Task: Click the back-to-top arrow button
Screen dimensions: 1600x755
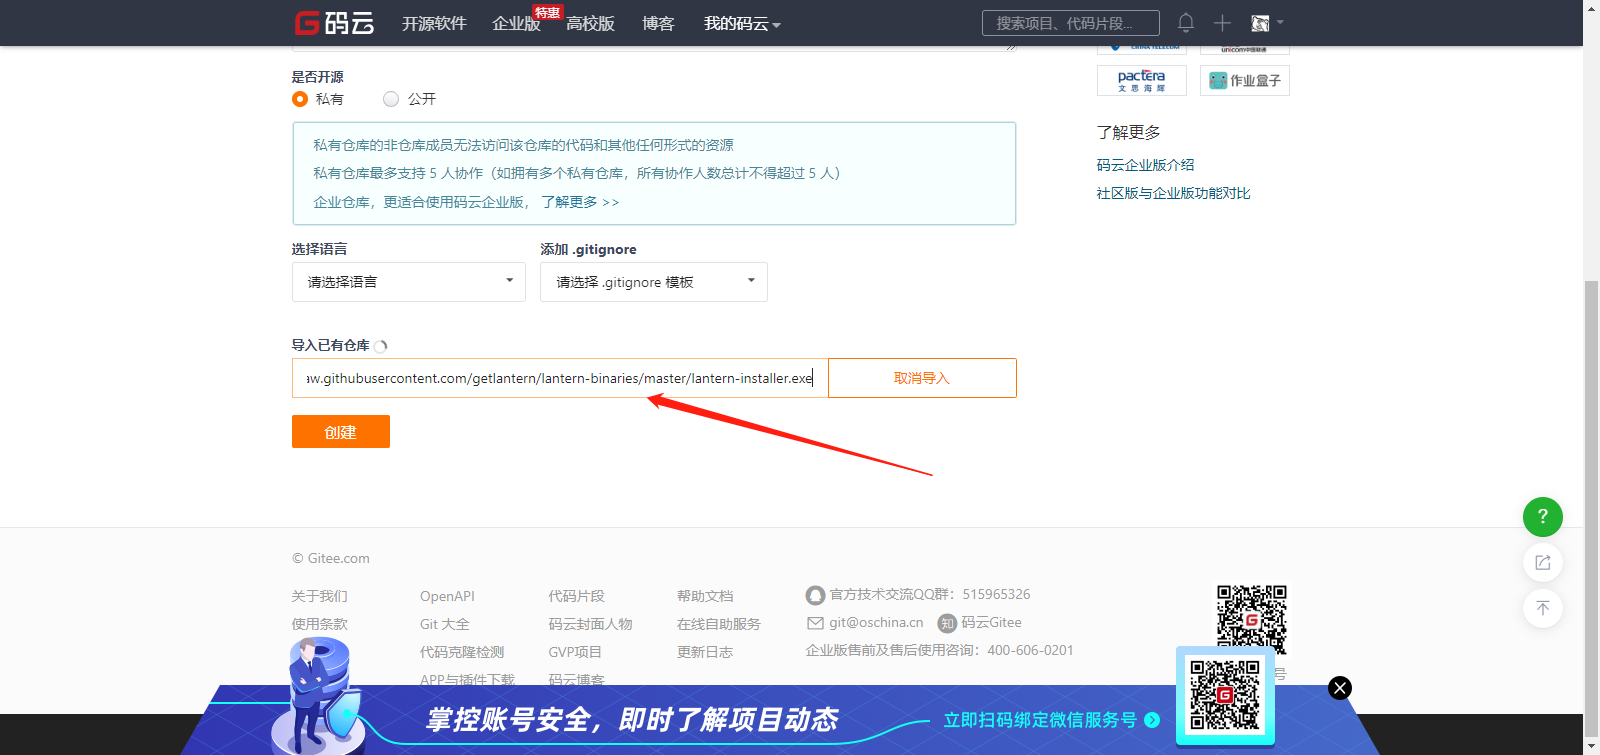Action: [x=1543, y=608]
